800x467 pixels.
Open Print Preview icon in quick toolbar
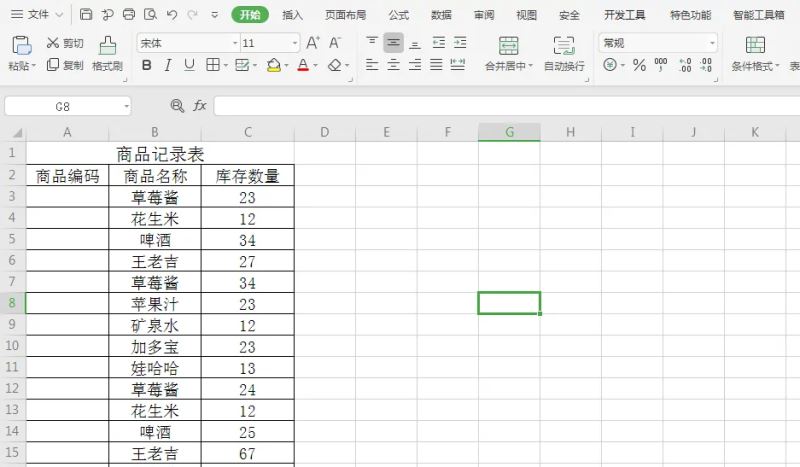tap(151, 14)
